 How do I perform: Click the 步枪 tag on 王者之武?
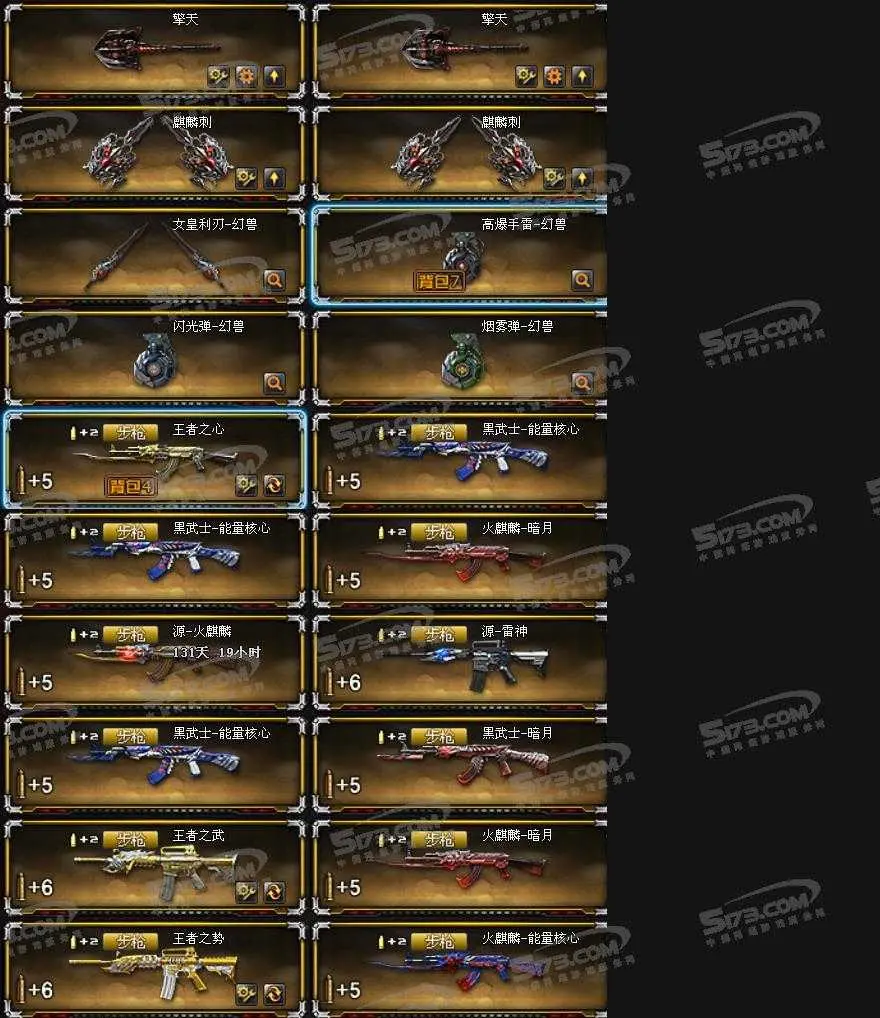(131, 840)
